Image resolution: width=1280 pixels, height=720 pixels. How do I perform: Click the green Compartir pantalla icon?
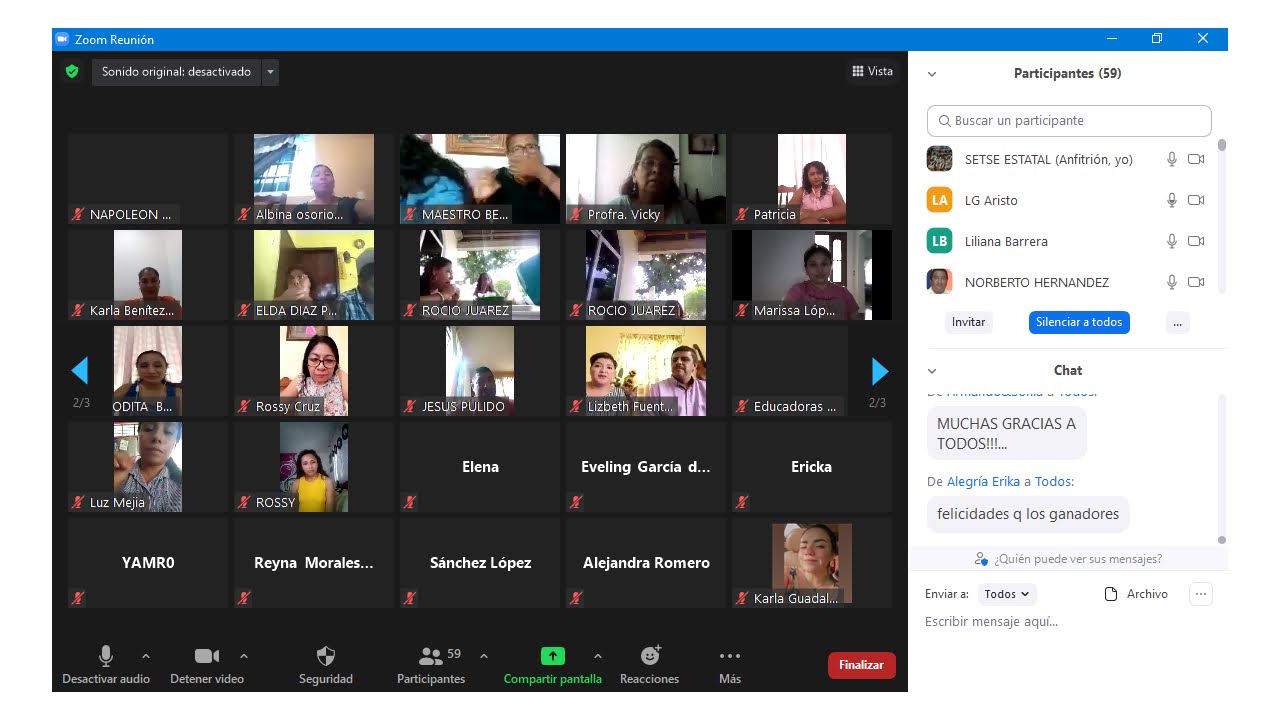[x=553, y=656]
